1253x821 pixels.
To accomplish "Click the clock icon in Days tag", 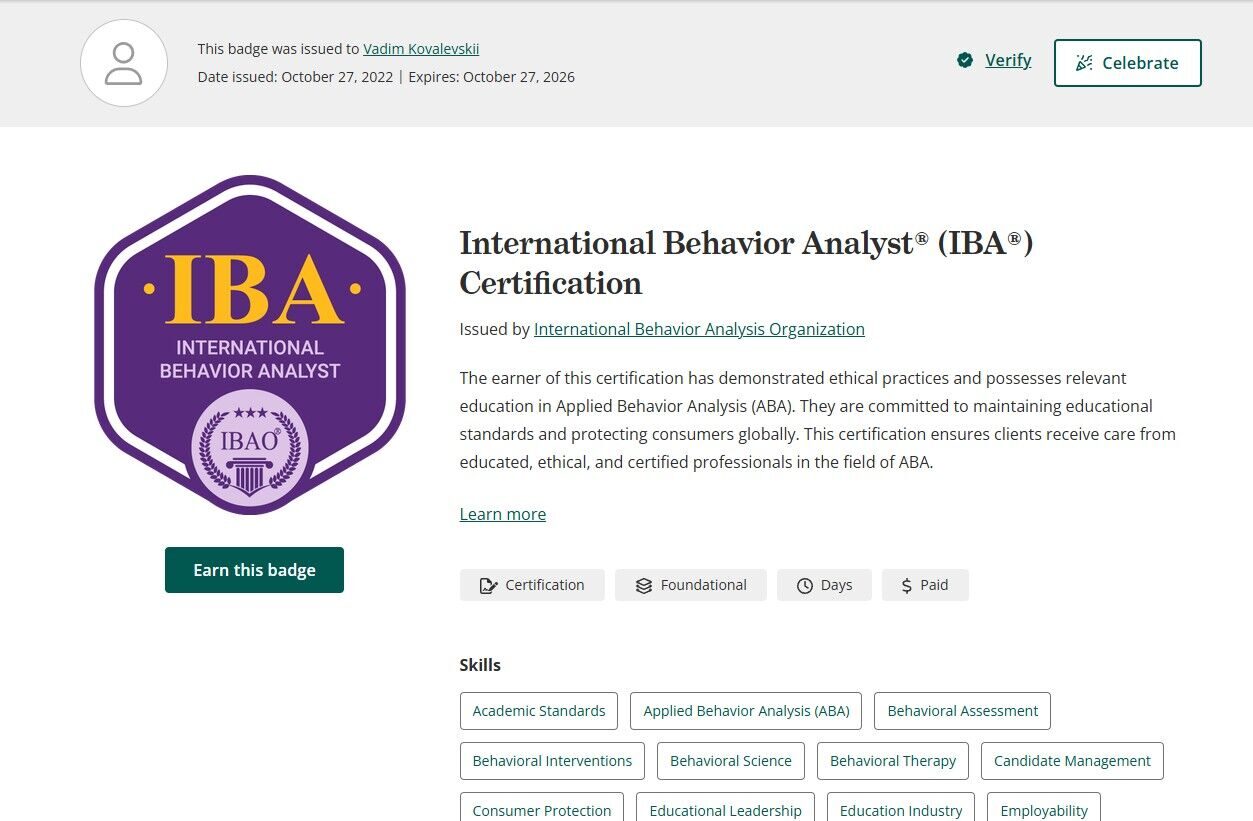I will point(805,586).
